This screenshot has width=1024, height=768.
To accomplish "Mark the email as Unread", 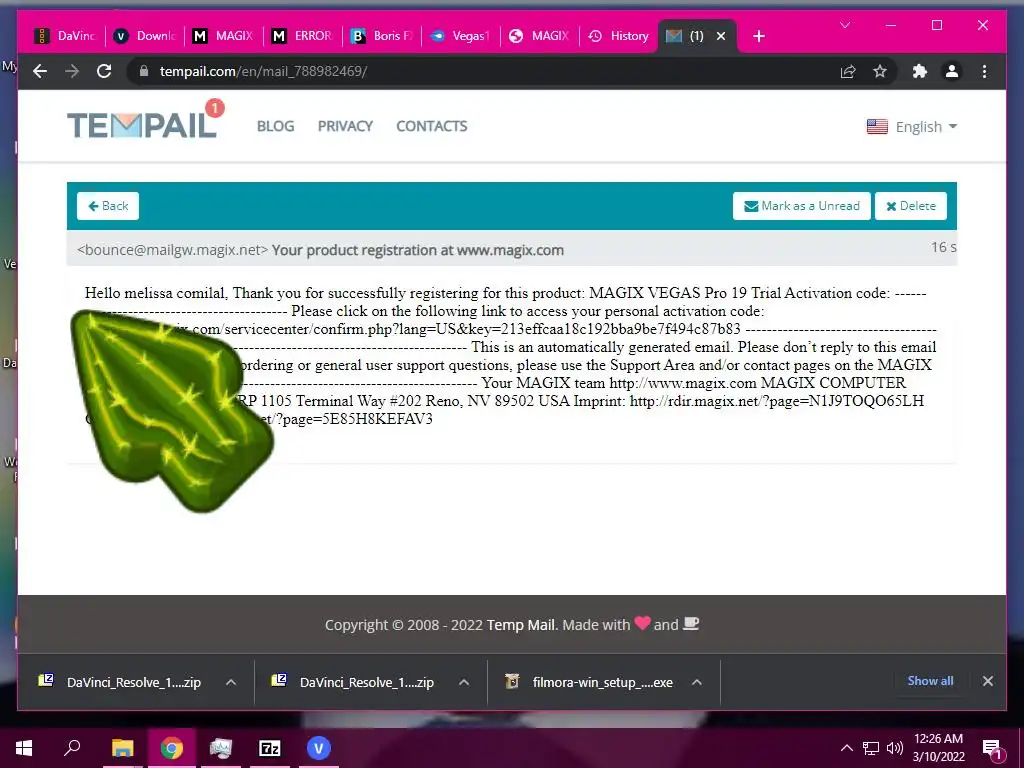I will click(x=801, y=206).
